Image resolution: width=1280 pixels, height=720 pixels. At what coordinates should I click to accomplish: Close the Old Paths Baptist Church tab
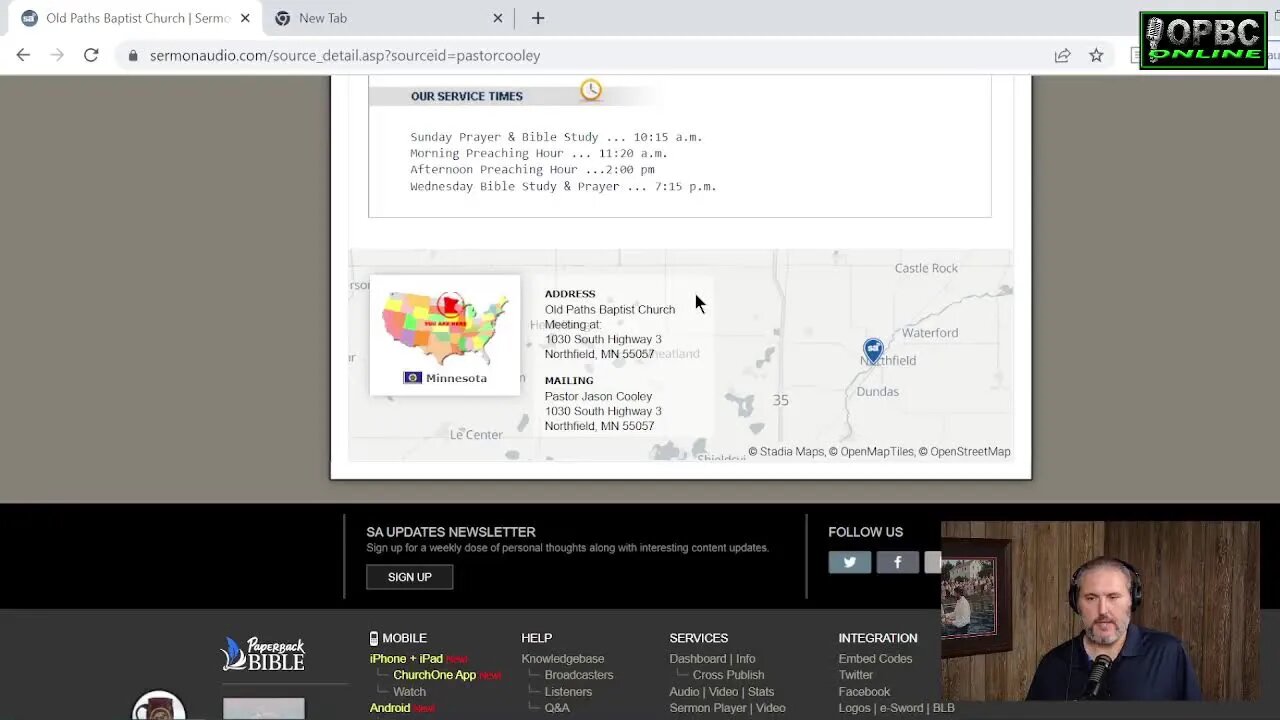[x=245, y=18]
